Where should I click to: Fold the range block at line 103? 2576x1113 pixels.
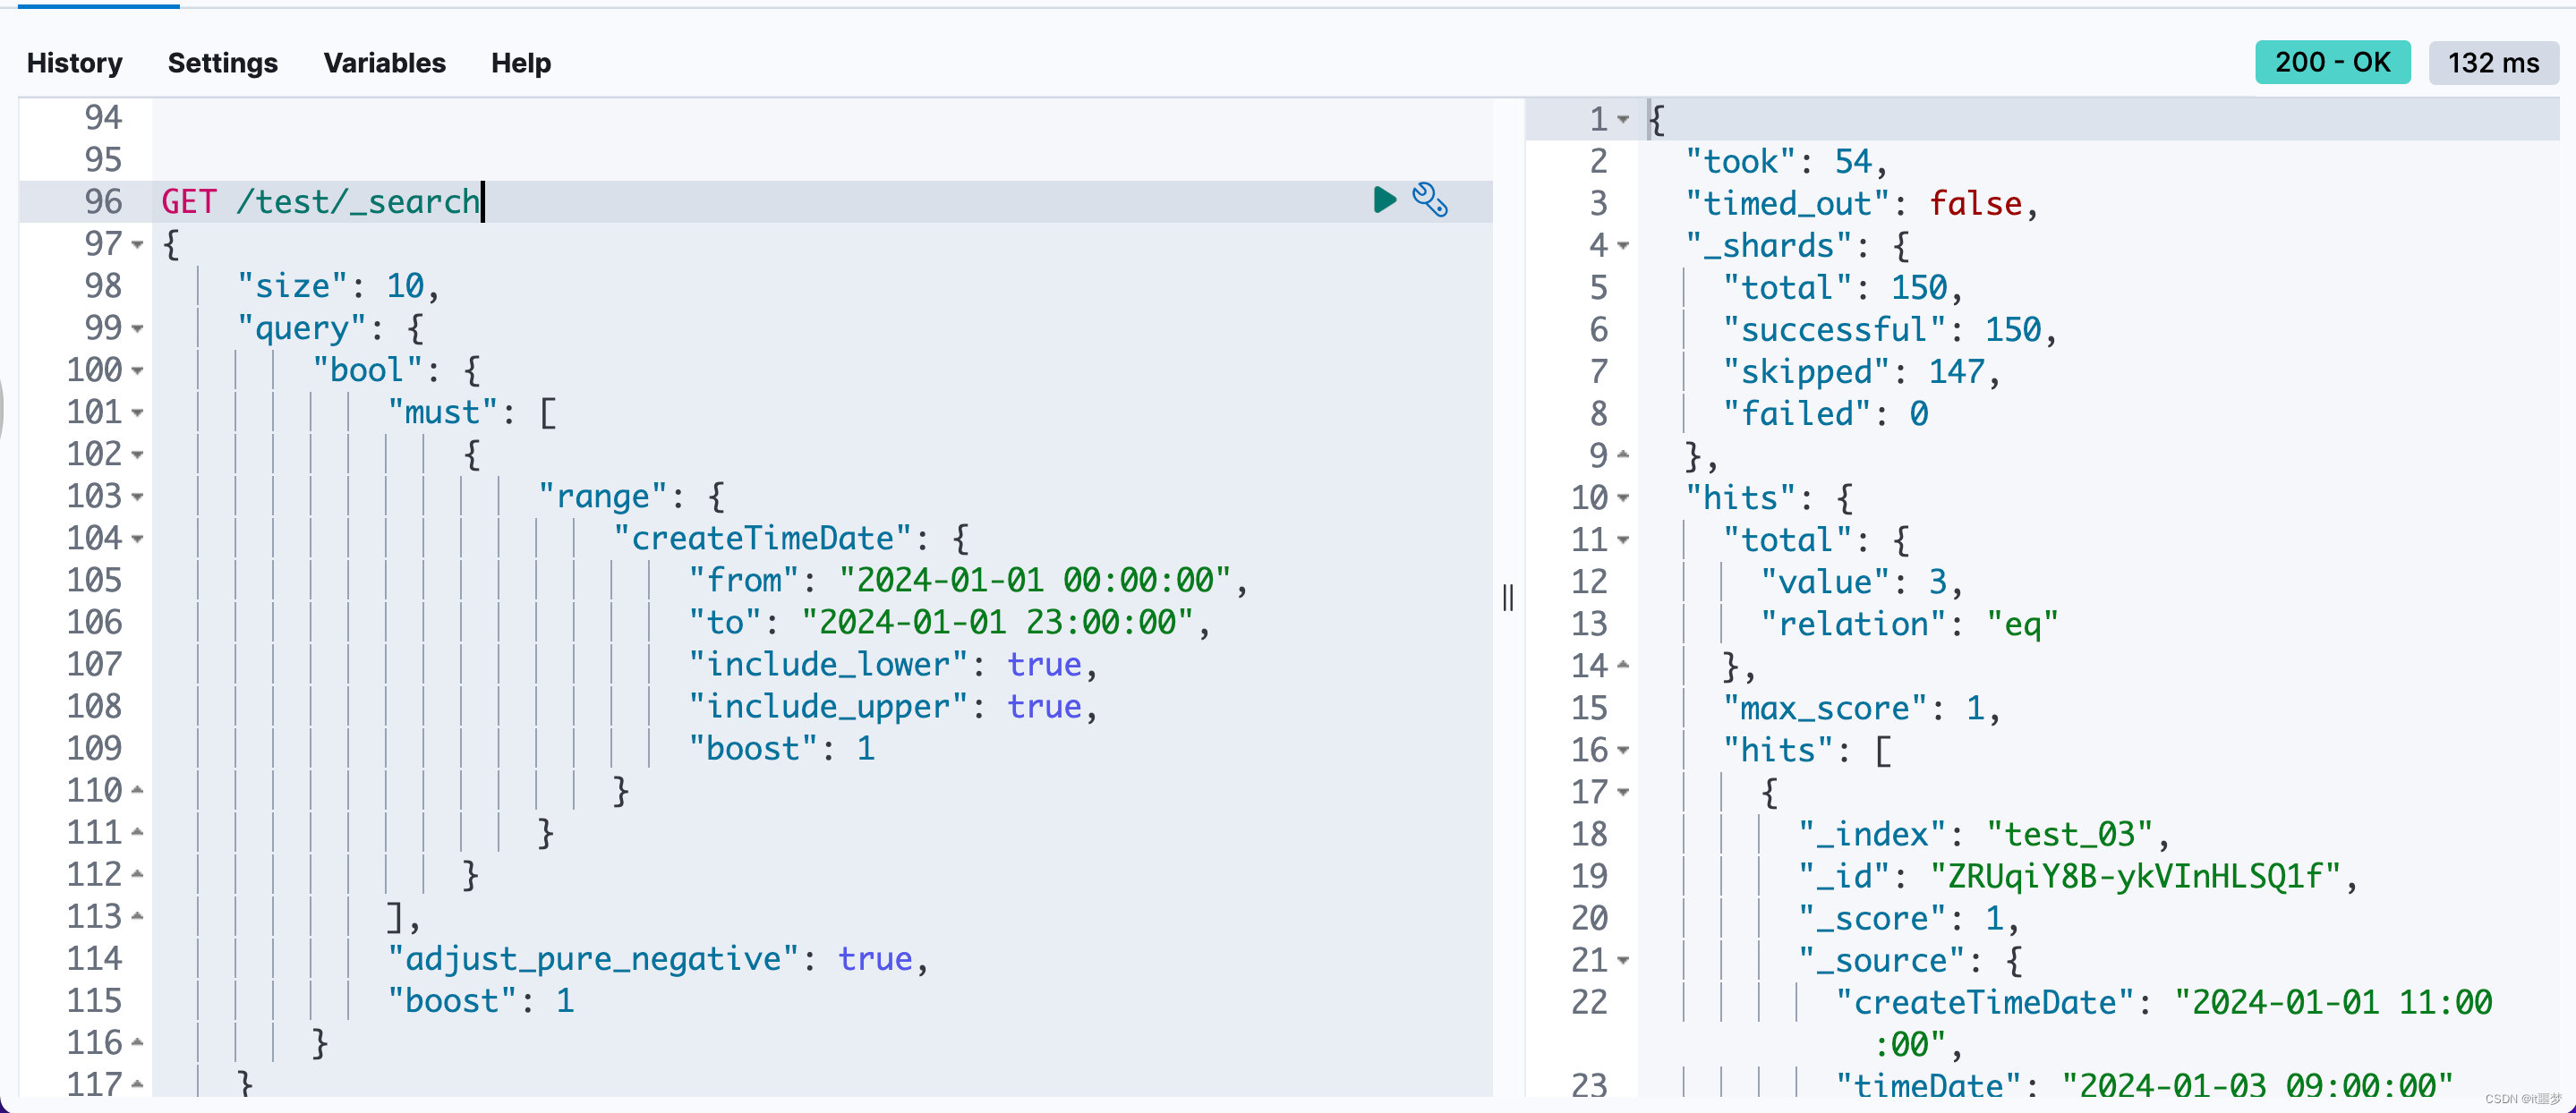[x=138, y=497]
